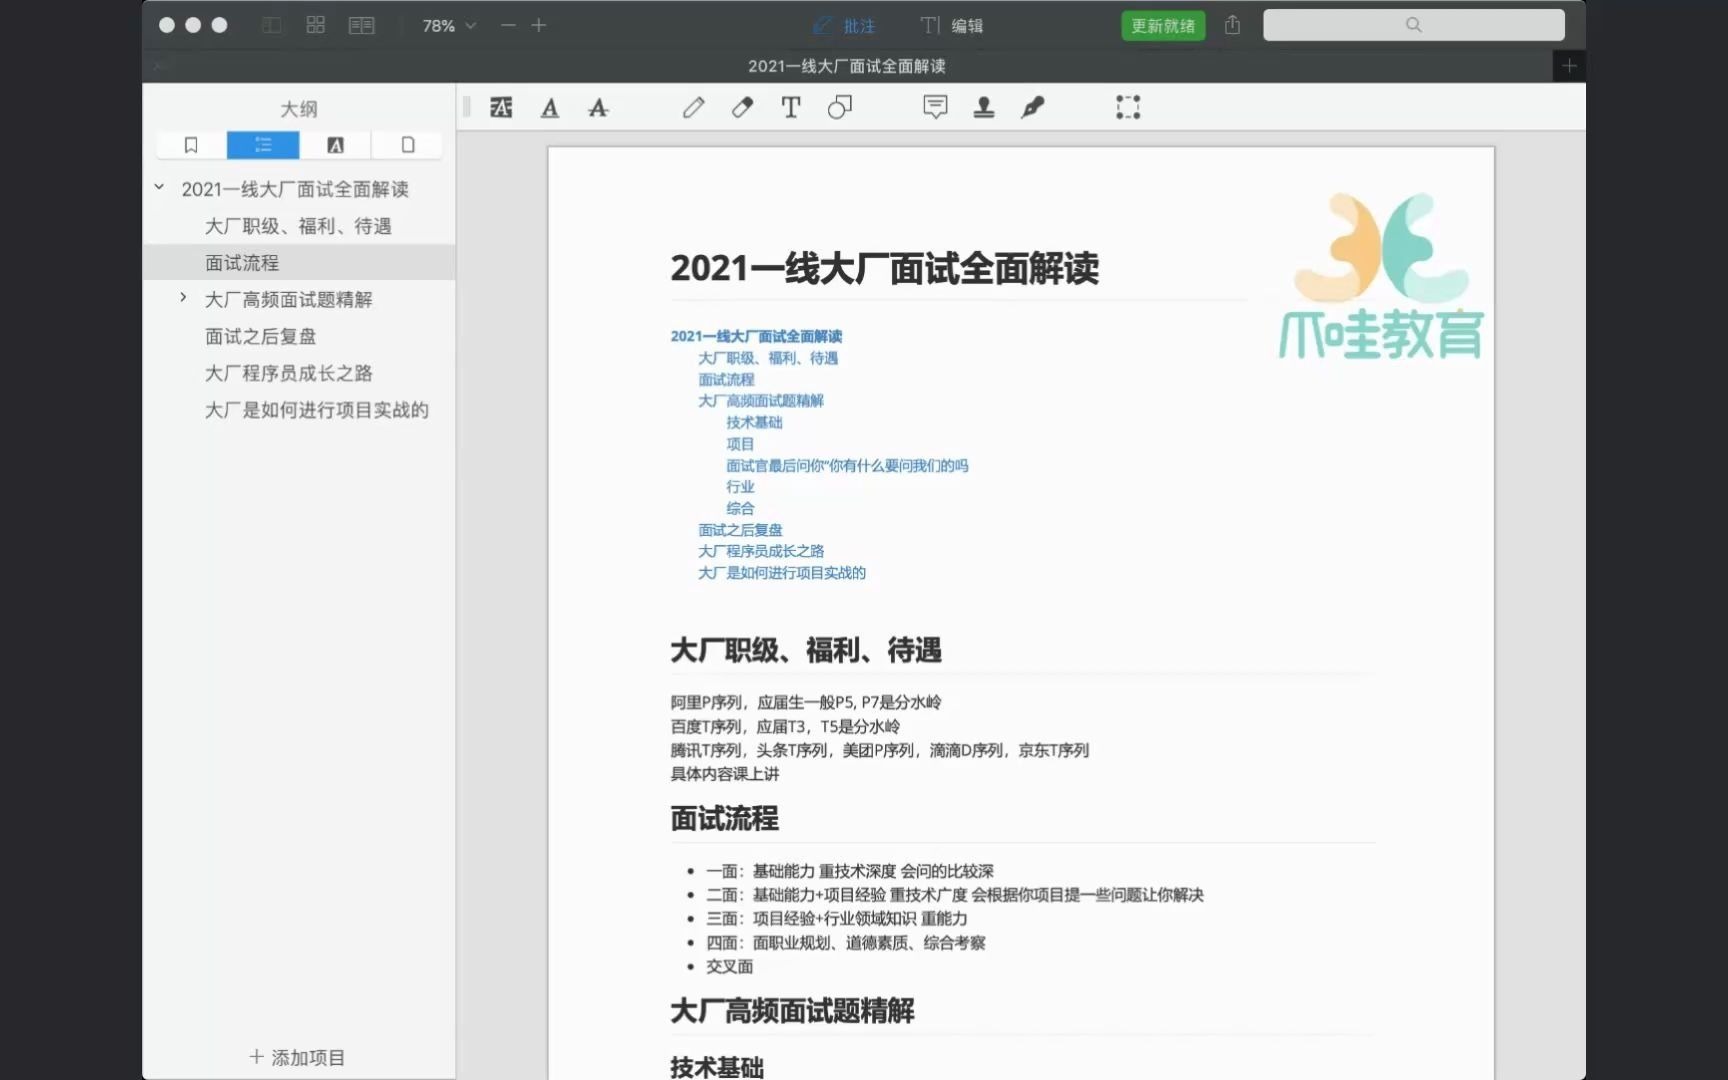This screenshot has height=1080, width=1728.
Task: Select the eraser tool
Action: click(x=742, y=107)
